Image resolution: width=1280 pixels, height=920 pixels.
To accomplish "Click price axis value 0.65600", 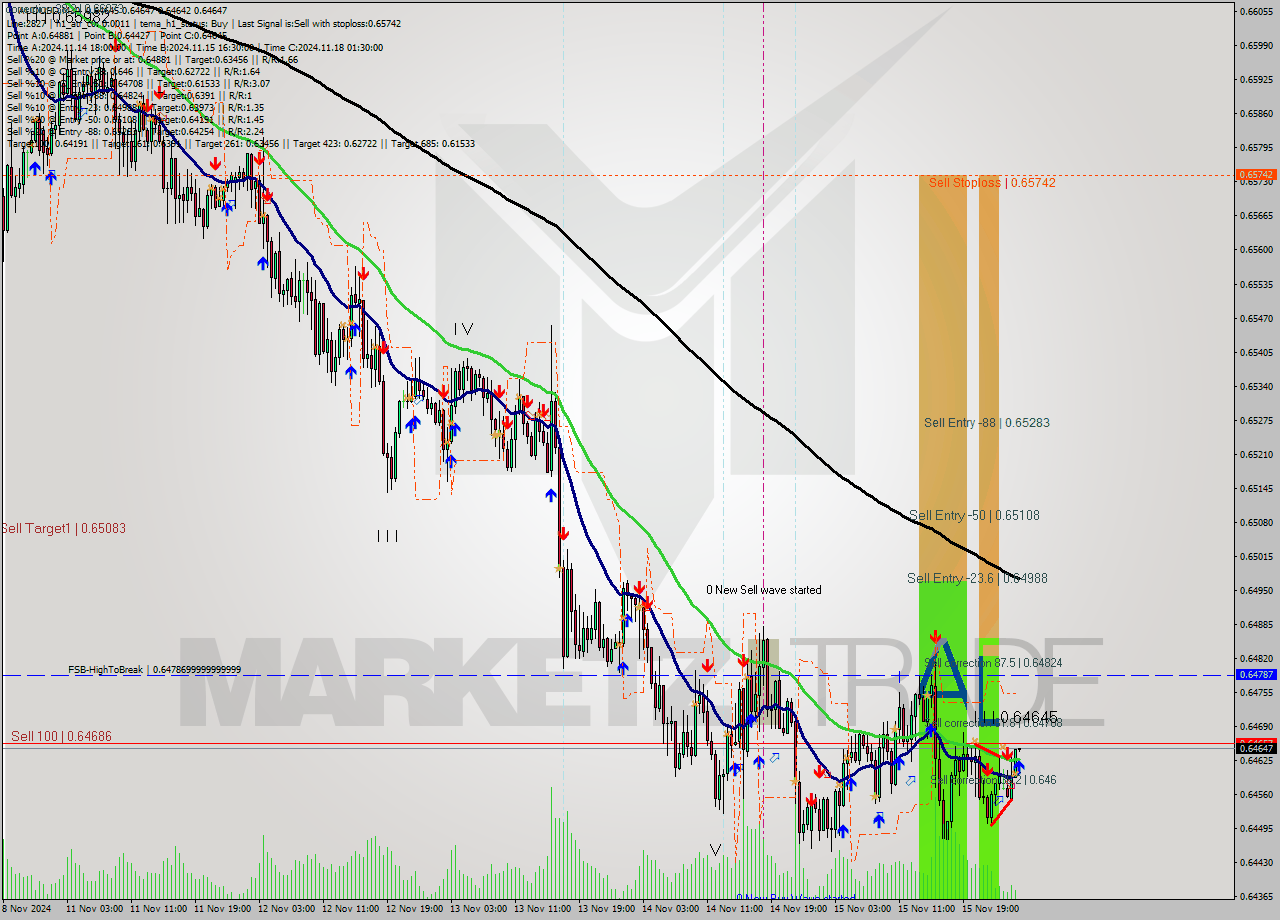I will pyautogui.click(x=1257, y=250).
